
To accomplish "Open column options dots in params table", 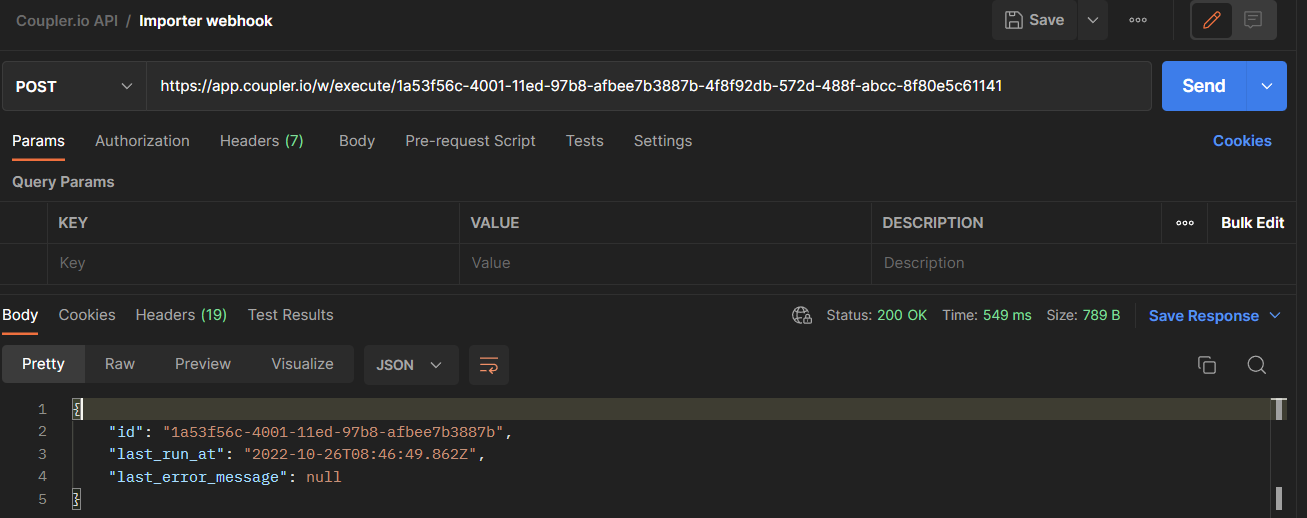I will pos(1185,223).
